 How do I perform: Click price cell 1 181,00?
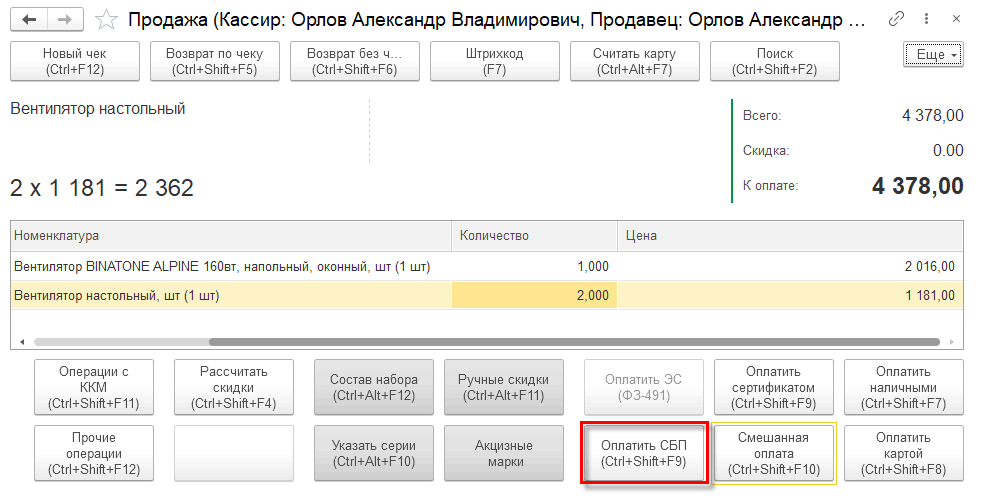click(x=791, y=295)
